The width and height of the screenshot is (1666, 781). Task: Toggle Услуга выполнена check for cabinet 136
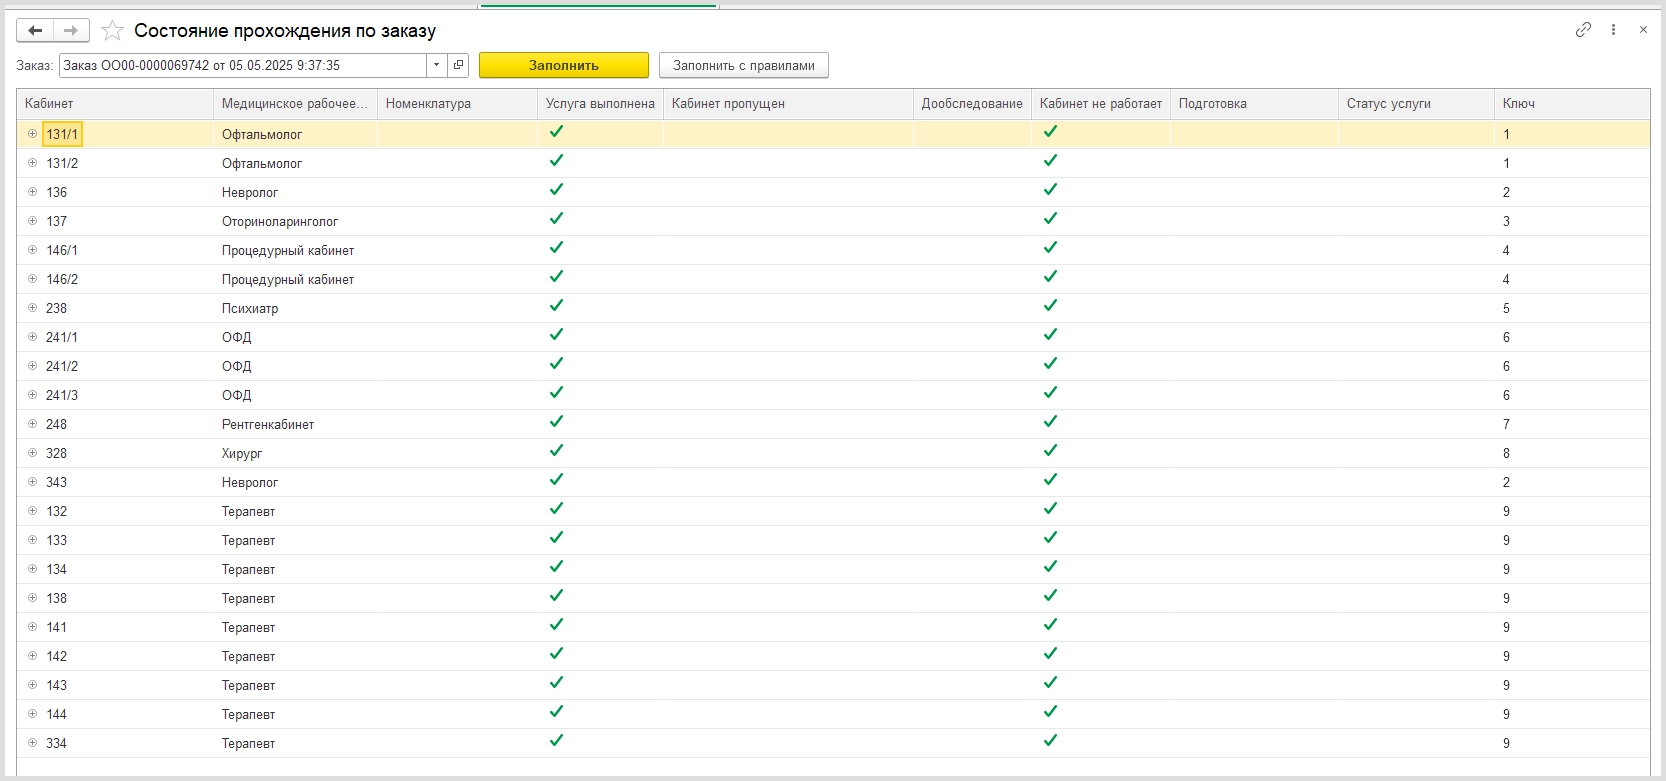point(557,190)
